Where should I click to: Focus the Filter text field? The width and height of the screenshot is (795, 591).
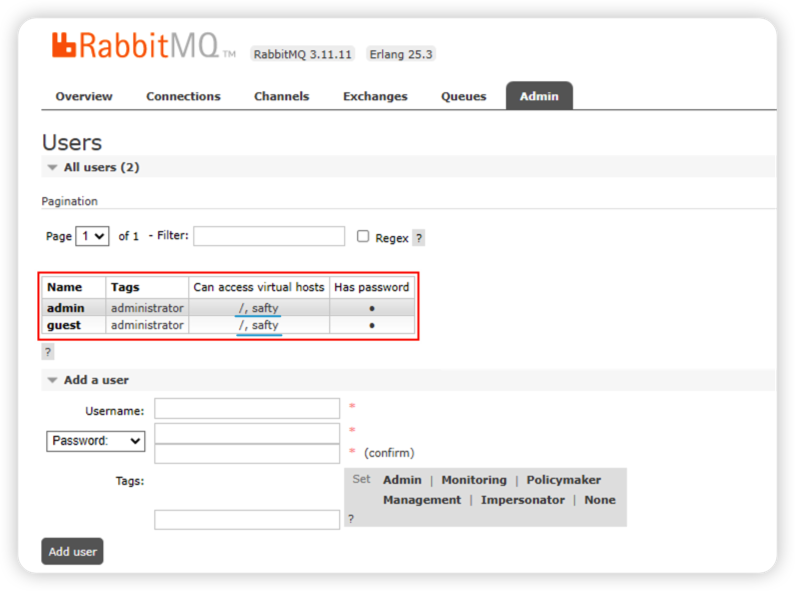[269, 236]
